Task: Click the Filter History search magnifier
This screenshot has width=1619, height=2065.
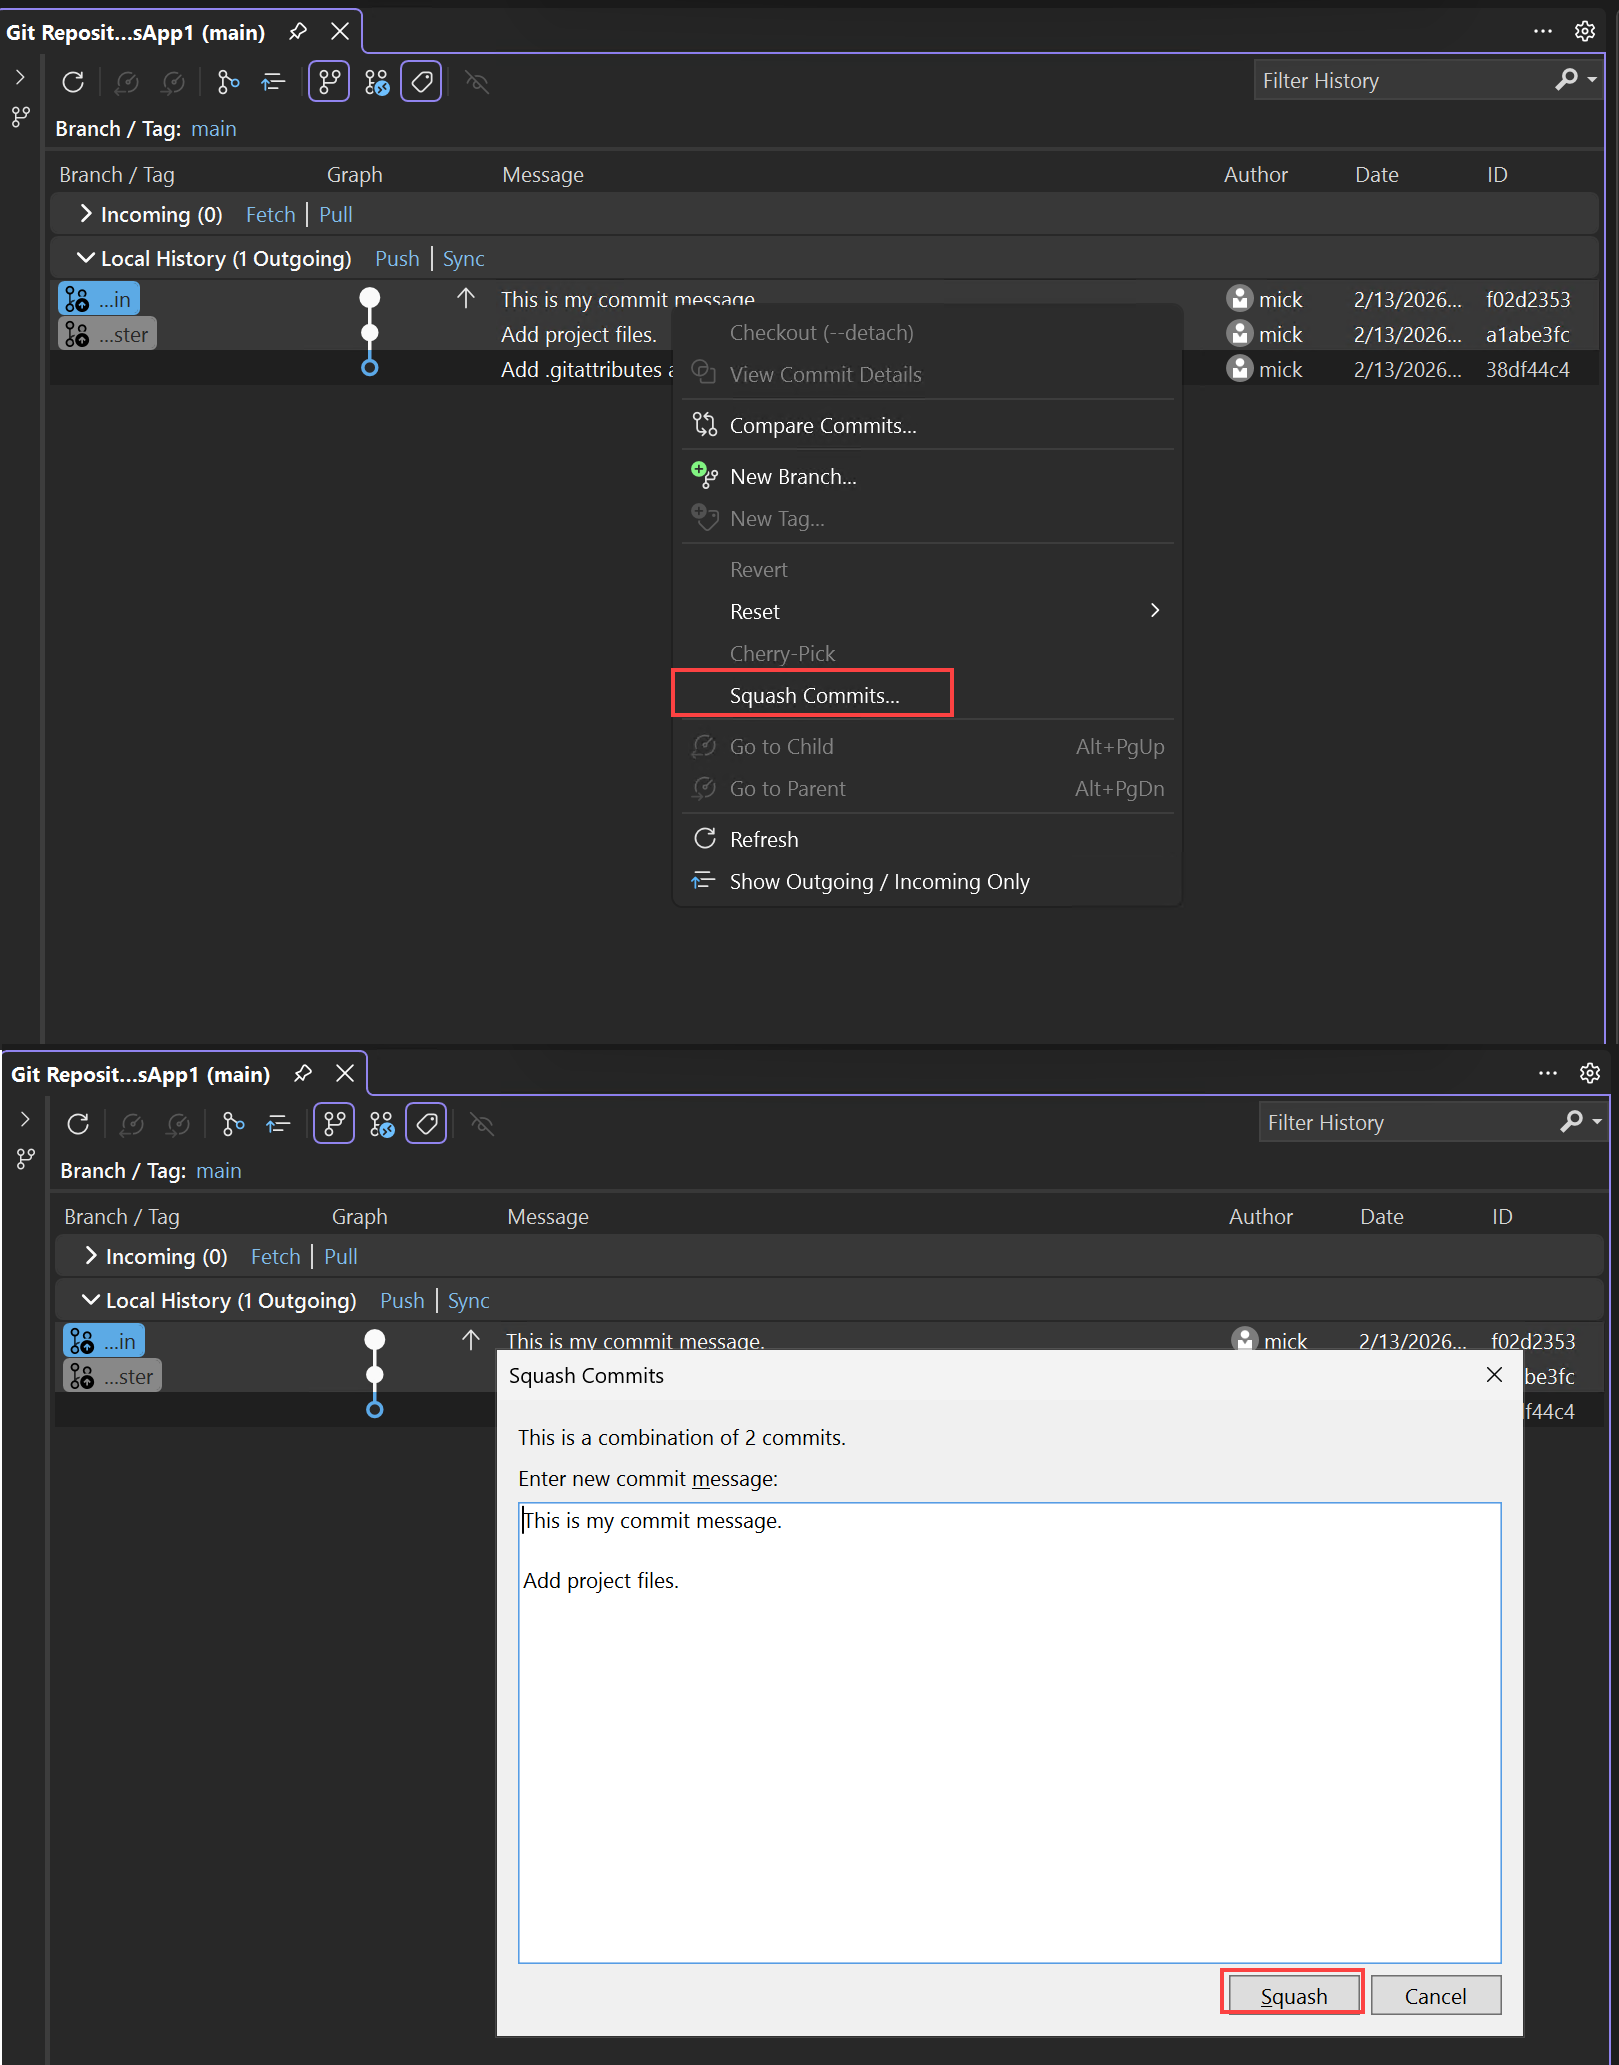Action: pos(1568,80)
